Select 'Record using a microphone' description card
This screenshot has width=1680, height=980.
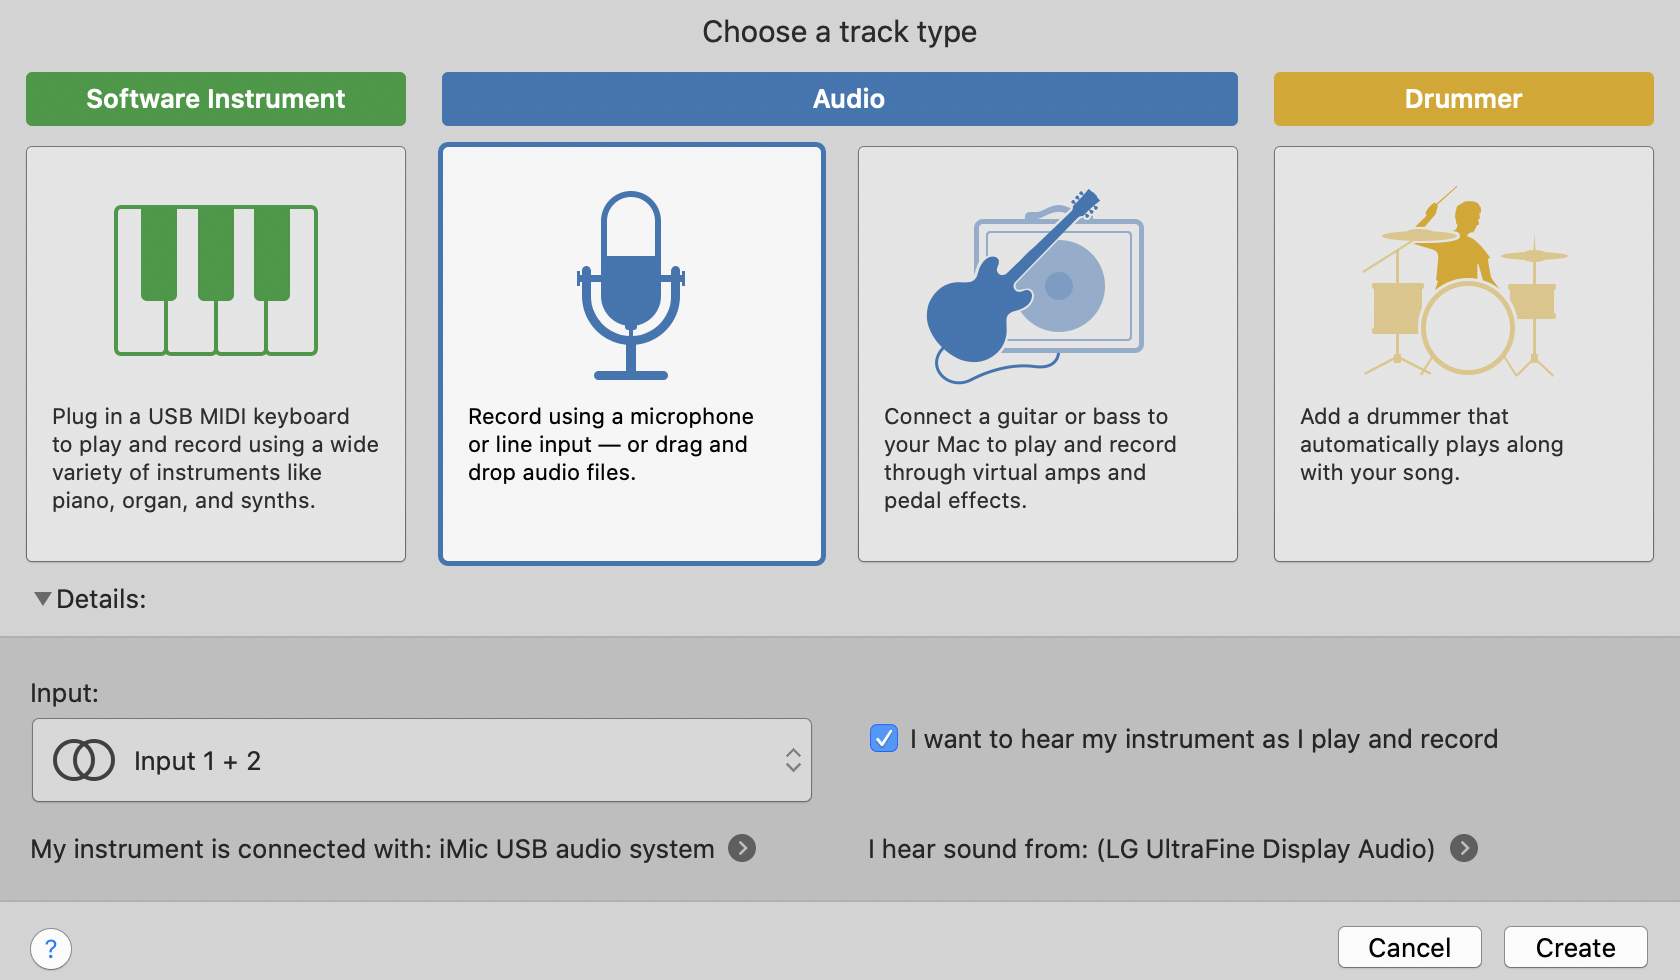pyautogui.click(x=632, y=354)
